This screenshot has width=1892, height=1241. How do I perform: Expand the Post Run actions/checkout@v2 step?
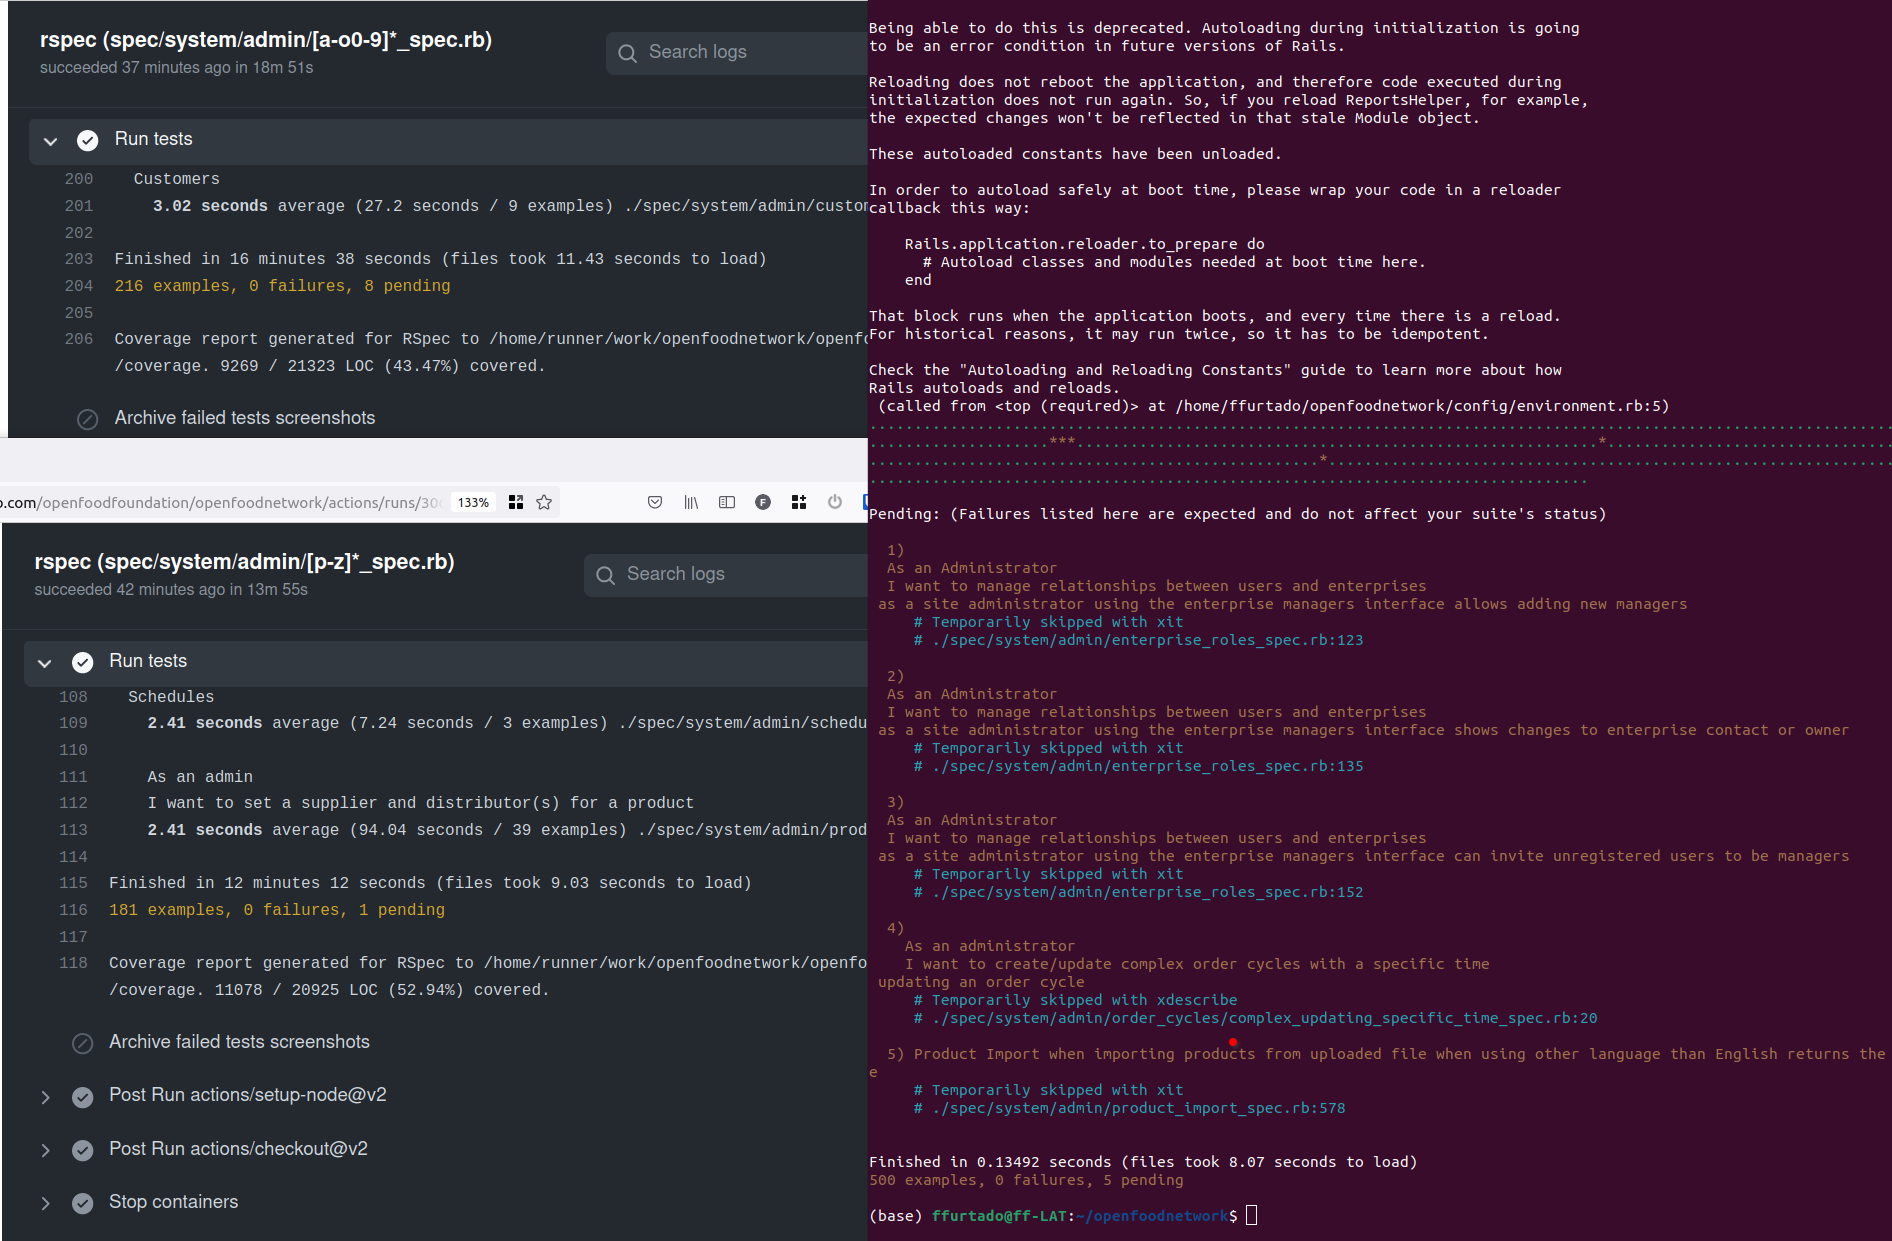tap(45, 1150)
